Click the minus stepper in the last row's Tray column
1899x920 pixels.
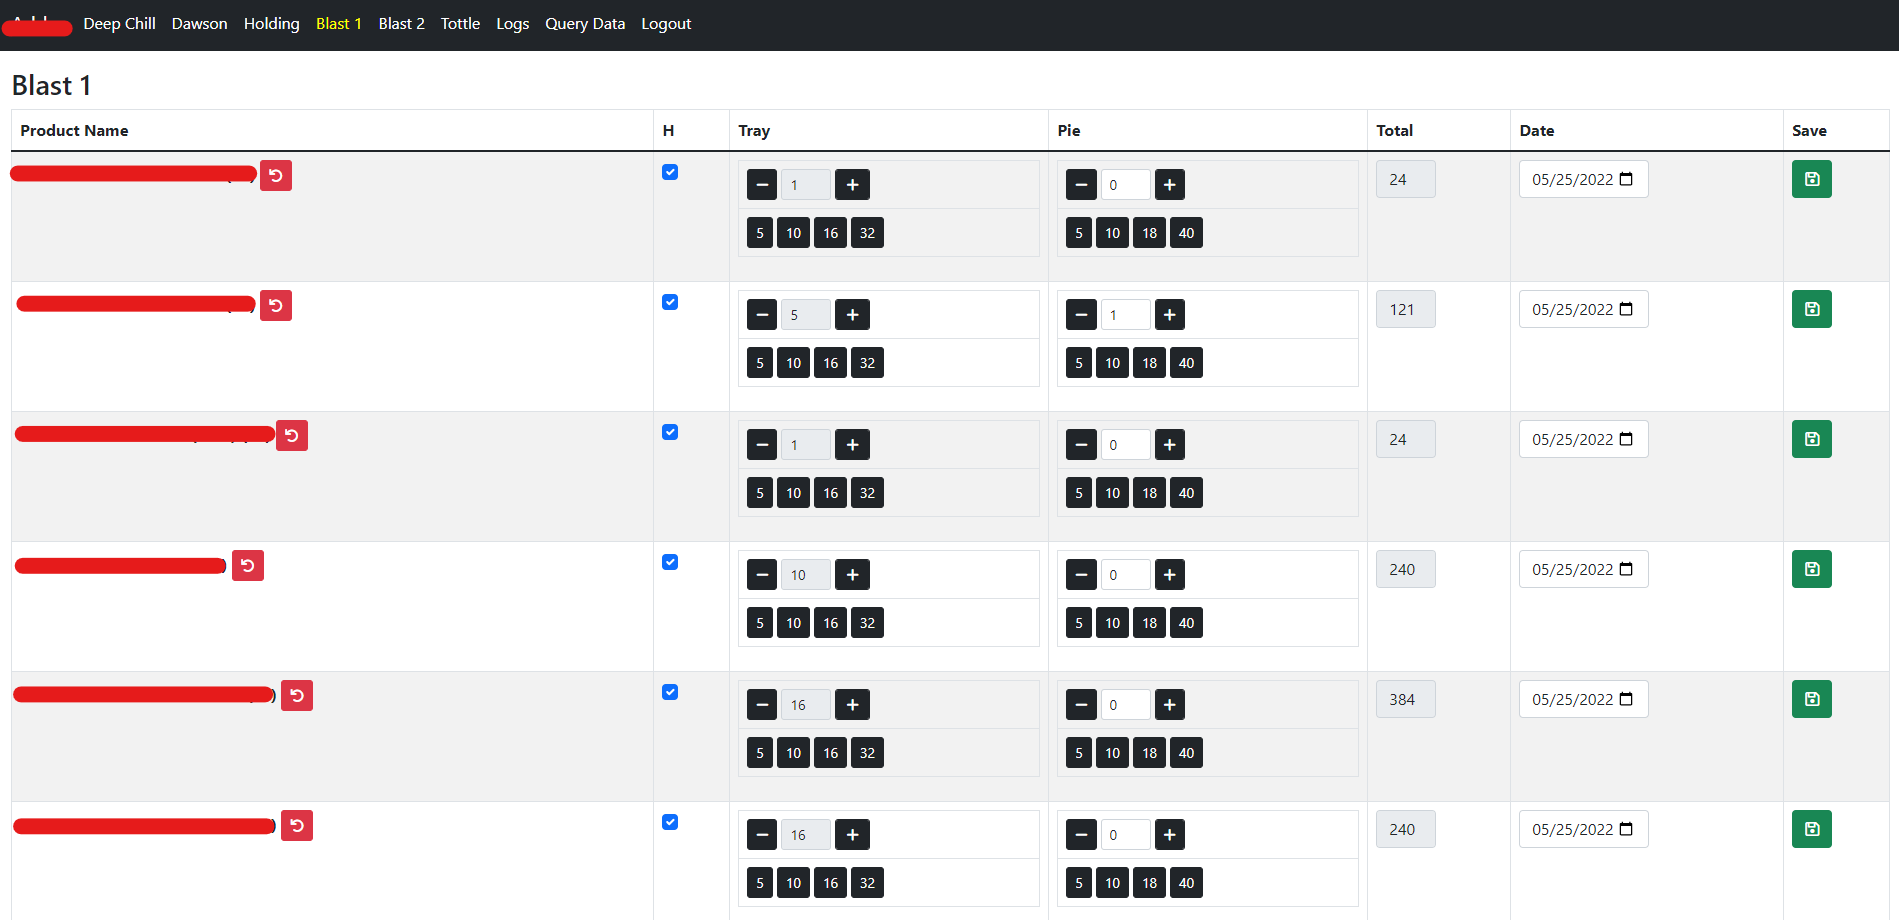point(761,834)
